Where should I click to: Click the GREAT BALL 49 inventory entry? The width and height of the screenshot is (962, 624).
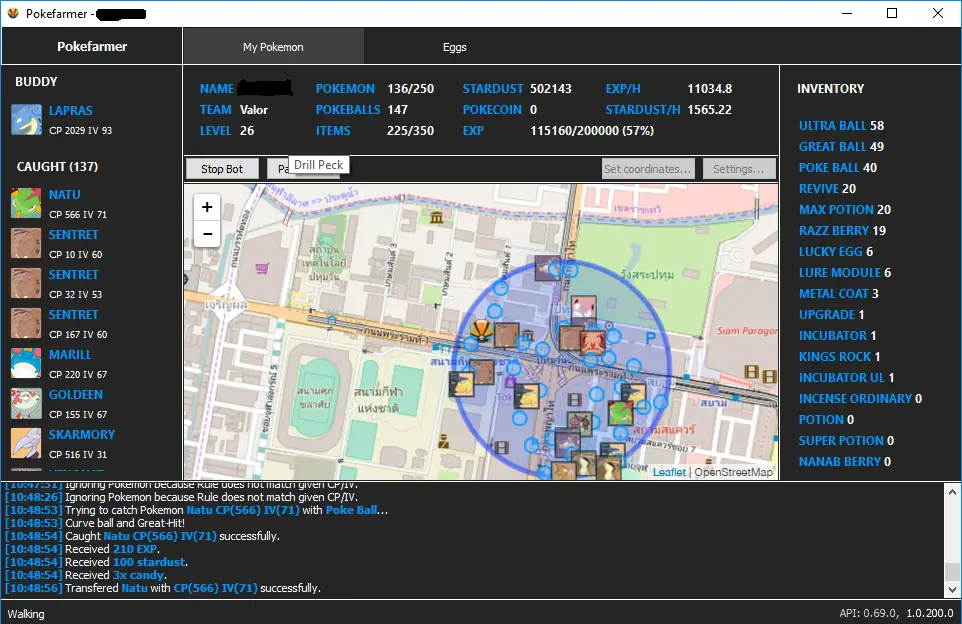point(841,147)
